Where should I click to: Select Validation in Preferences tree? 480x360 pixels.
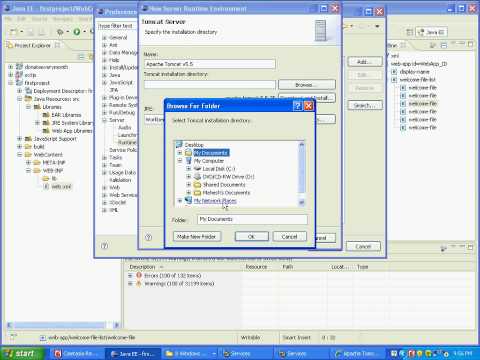coord(120,180)
